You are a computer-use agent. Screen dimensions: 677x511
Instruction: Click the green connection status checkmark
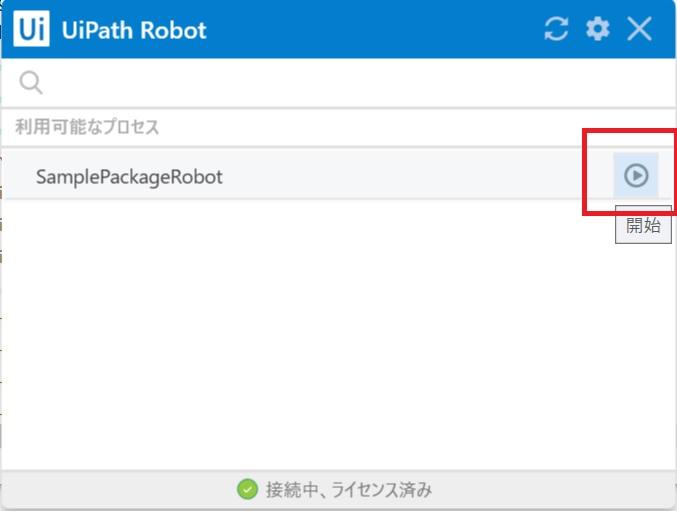[x=247, y=489]
